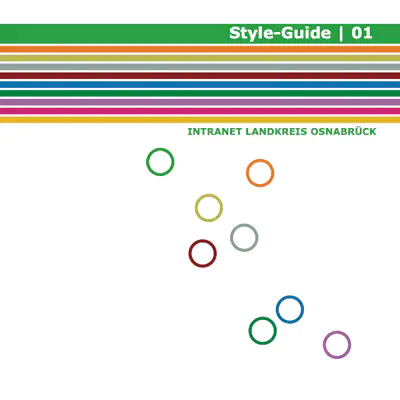Image resolution: width=400 pixels, height=400 pixels.
Task: Select the wide green header band
Action: point(200,34)
